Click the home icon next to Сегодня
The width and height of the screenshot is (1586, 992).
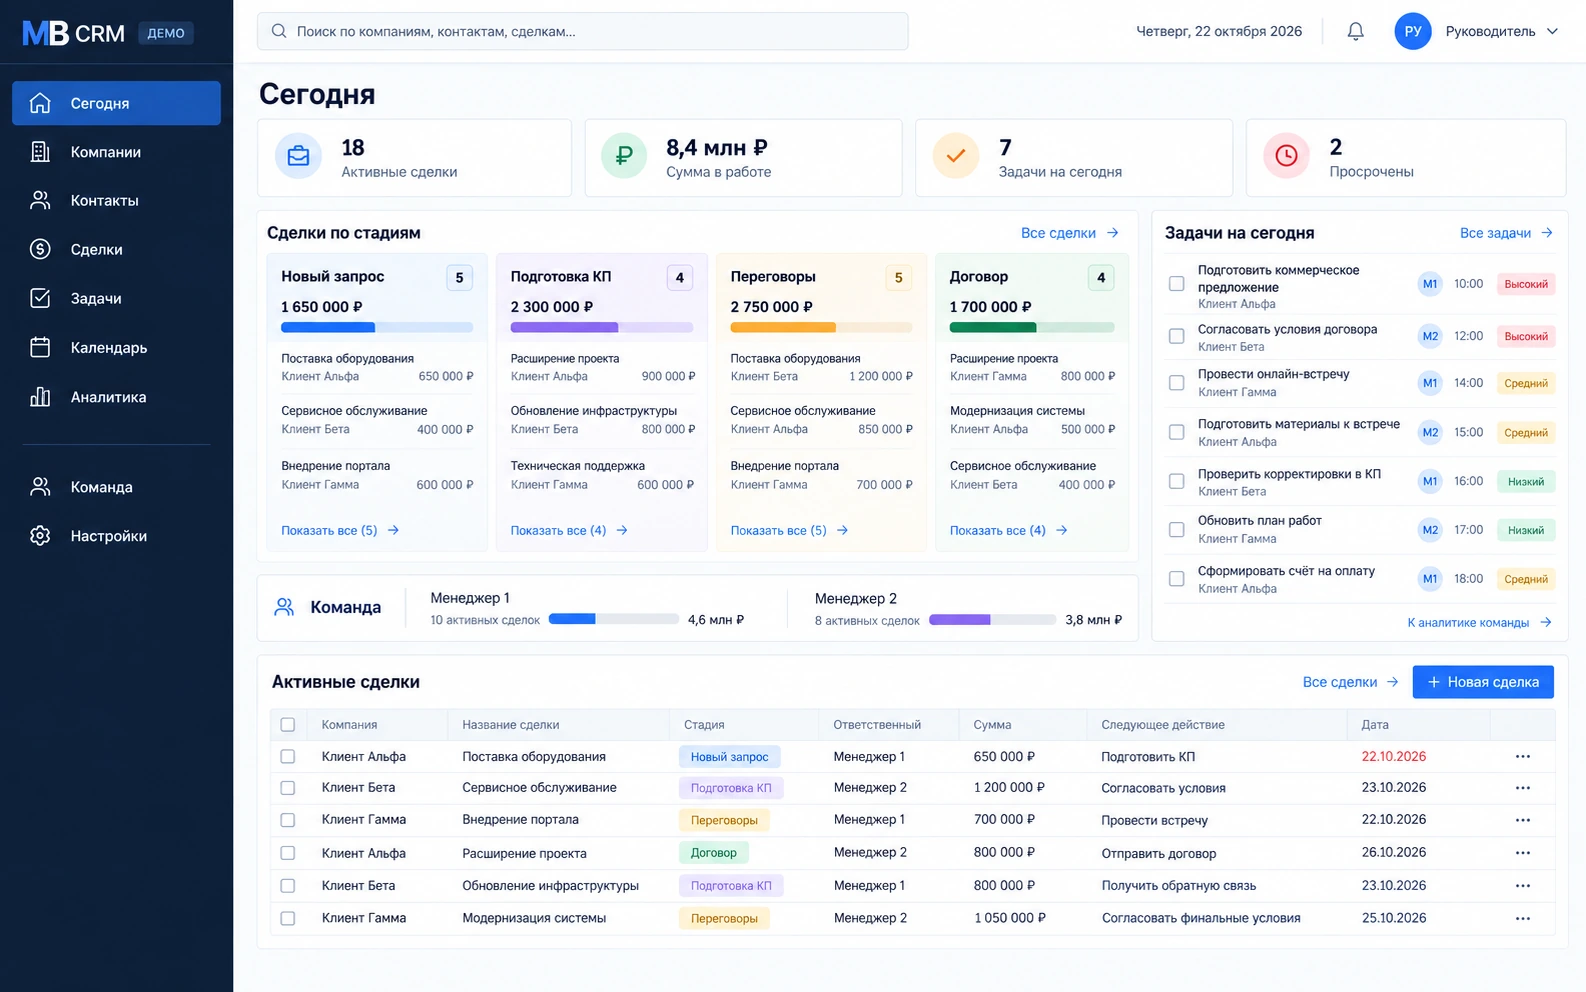tap(40, 103)
